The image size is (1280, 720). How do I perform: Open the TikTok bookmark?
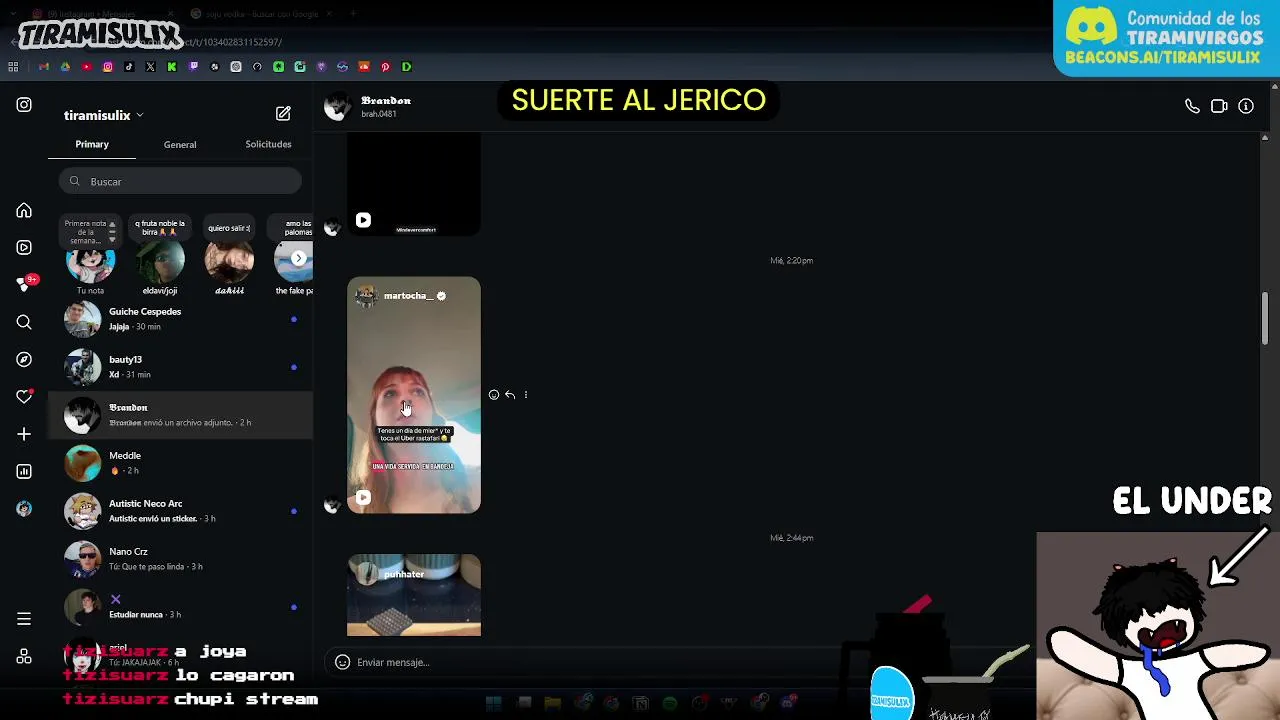tap(129, 67)
